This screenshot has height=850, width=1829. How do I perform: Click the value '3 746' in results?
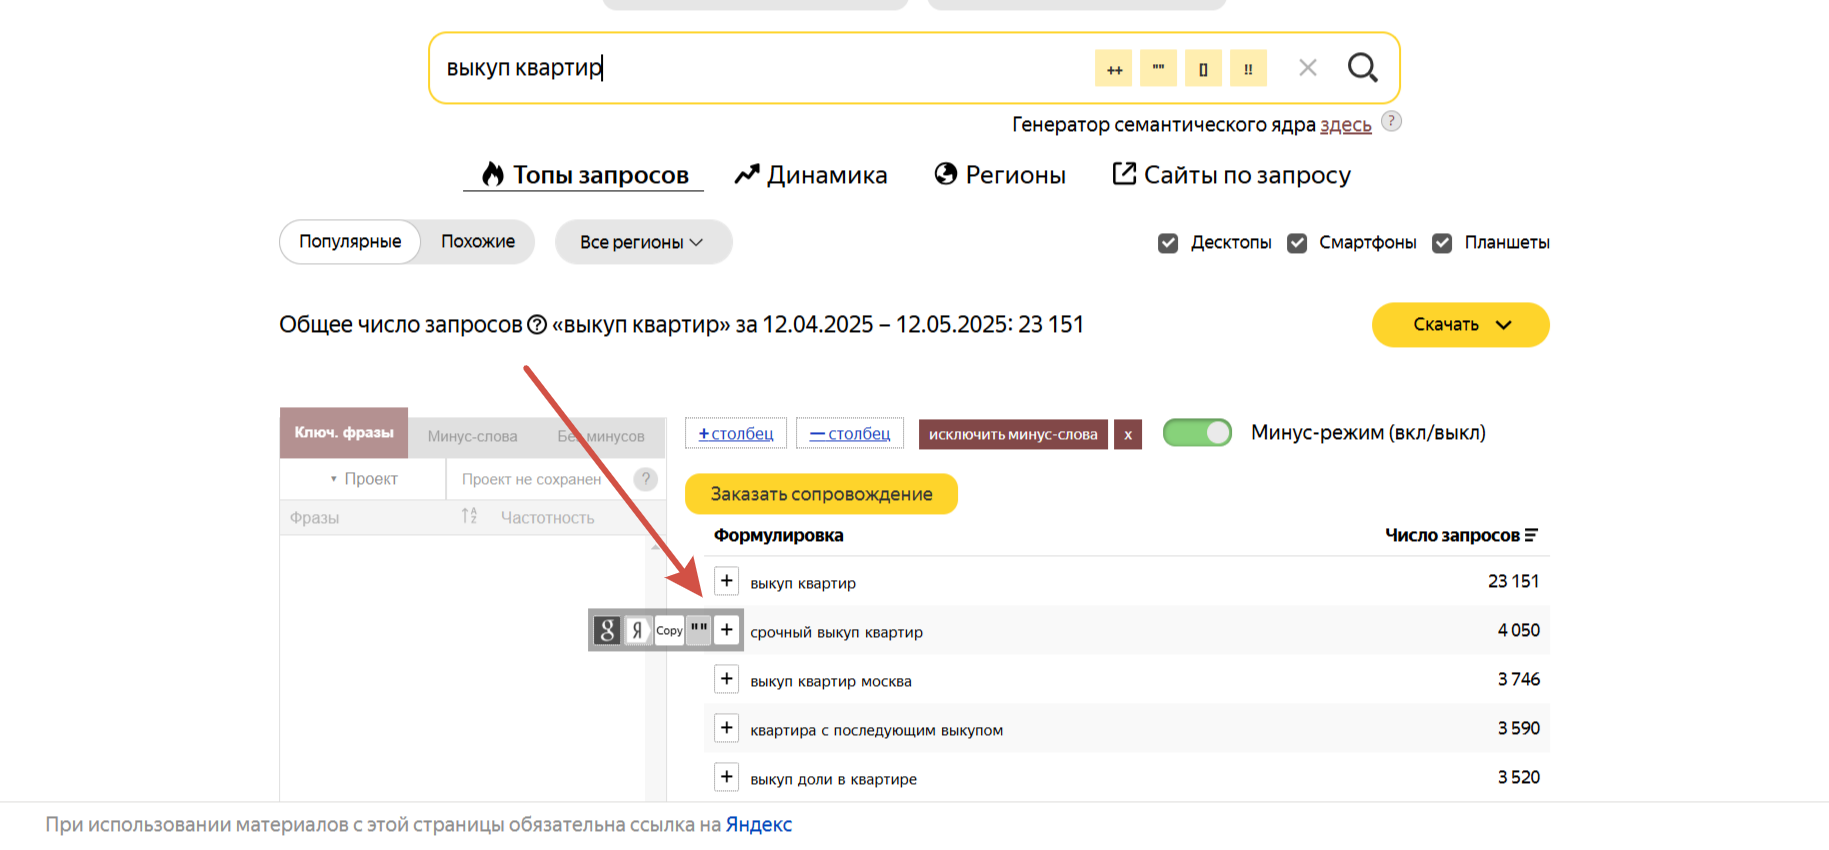(1518, 679)
